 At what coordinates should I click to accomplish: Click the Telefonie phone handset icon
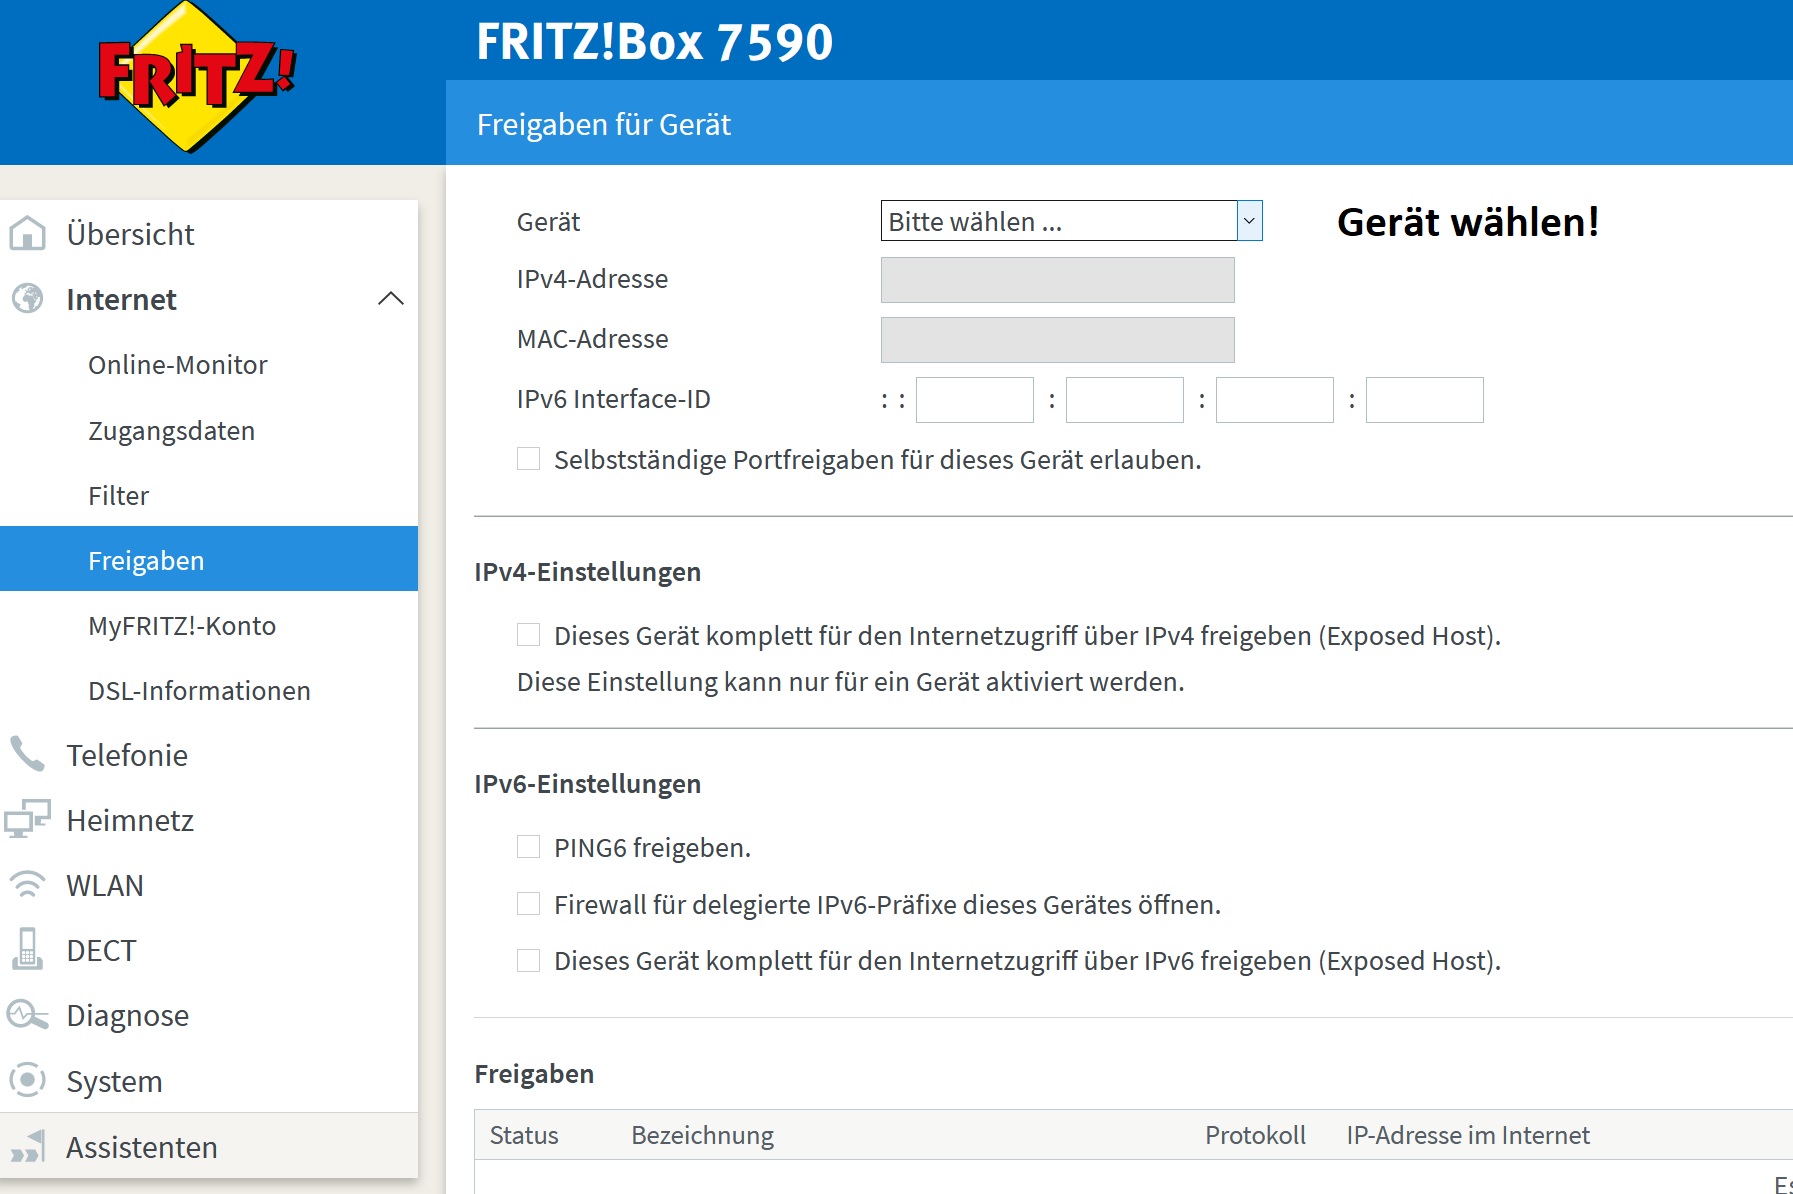coord(27,754)
